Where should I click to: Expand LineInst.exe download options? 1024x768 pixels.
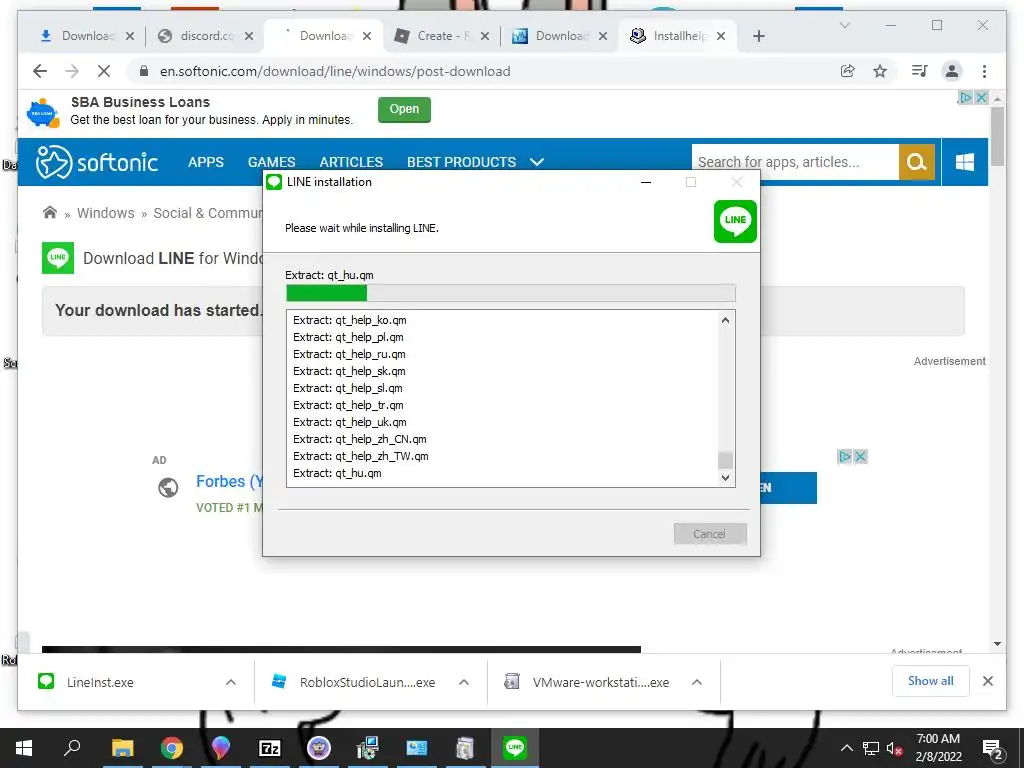(x=231, y=682)
